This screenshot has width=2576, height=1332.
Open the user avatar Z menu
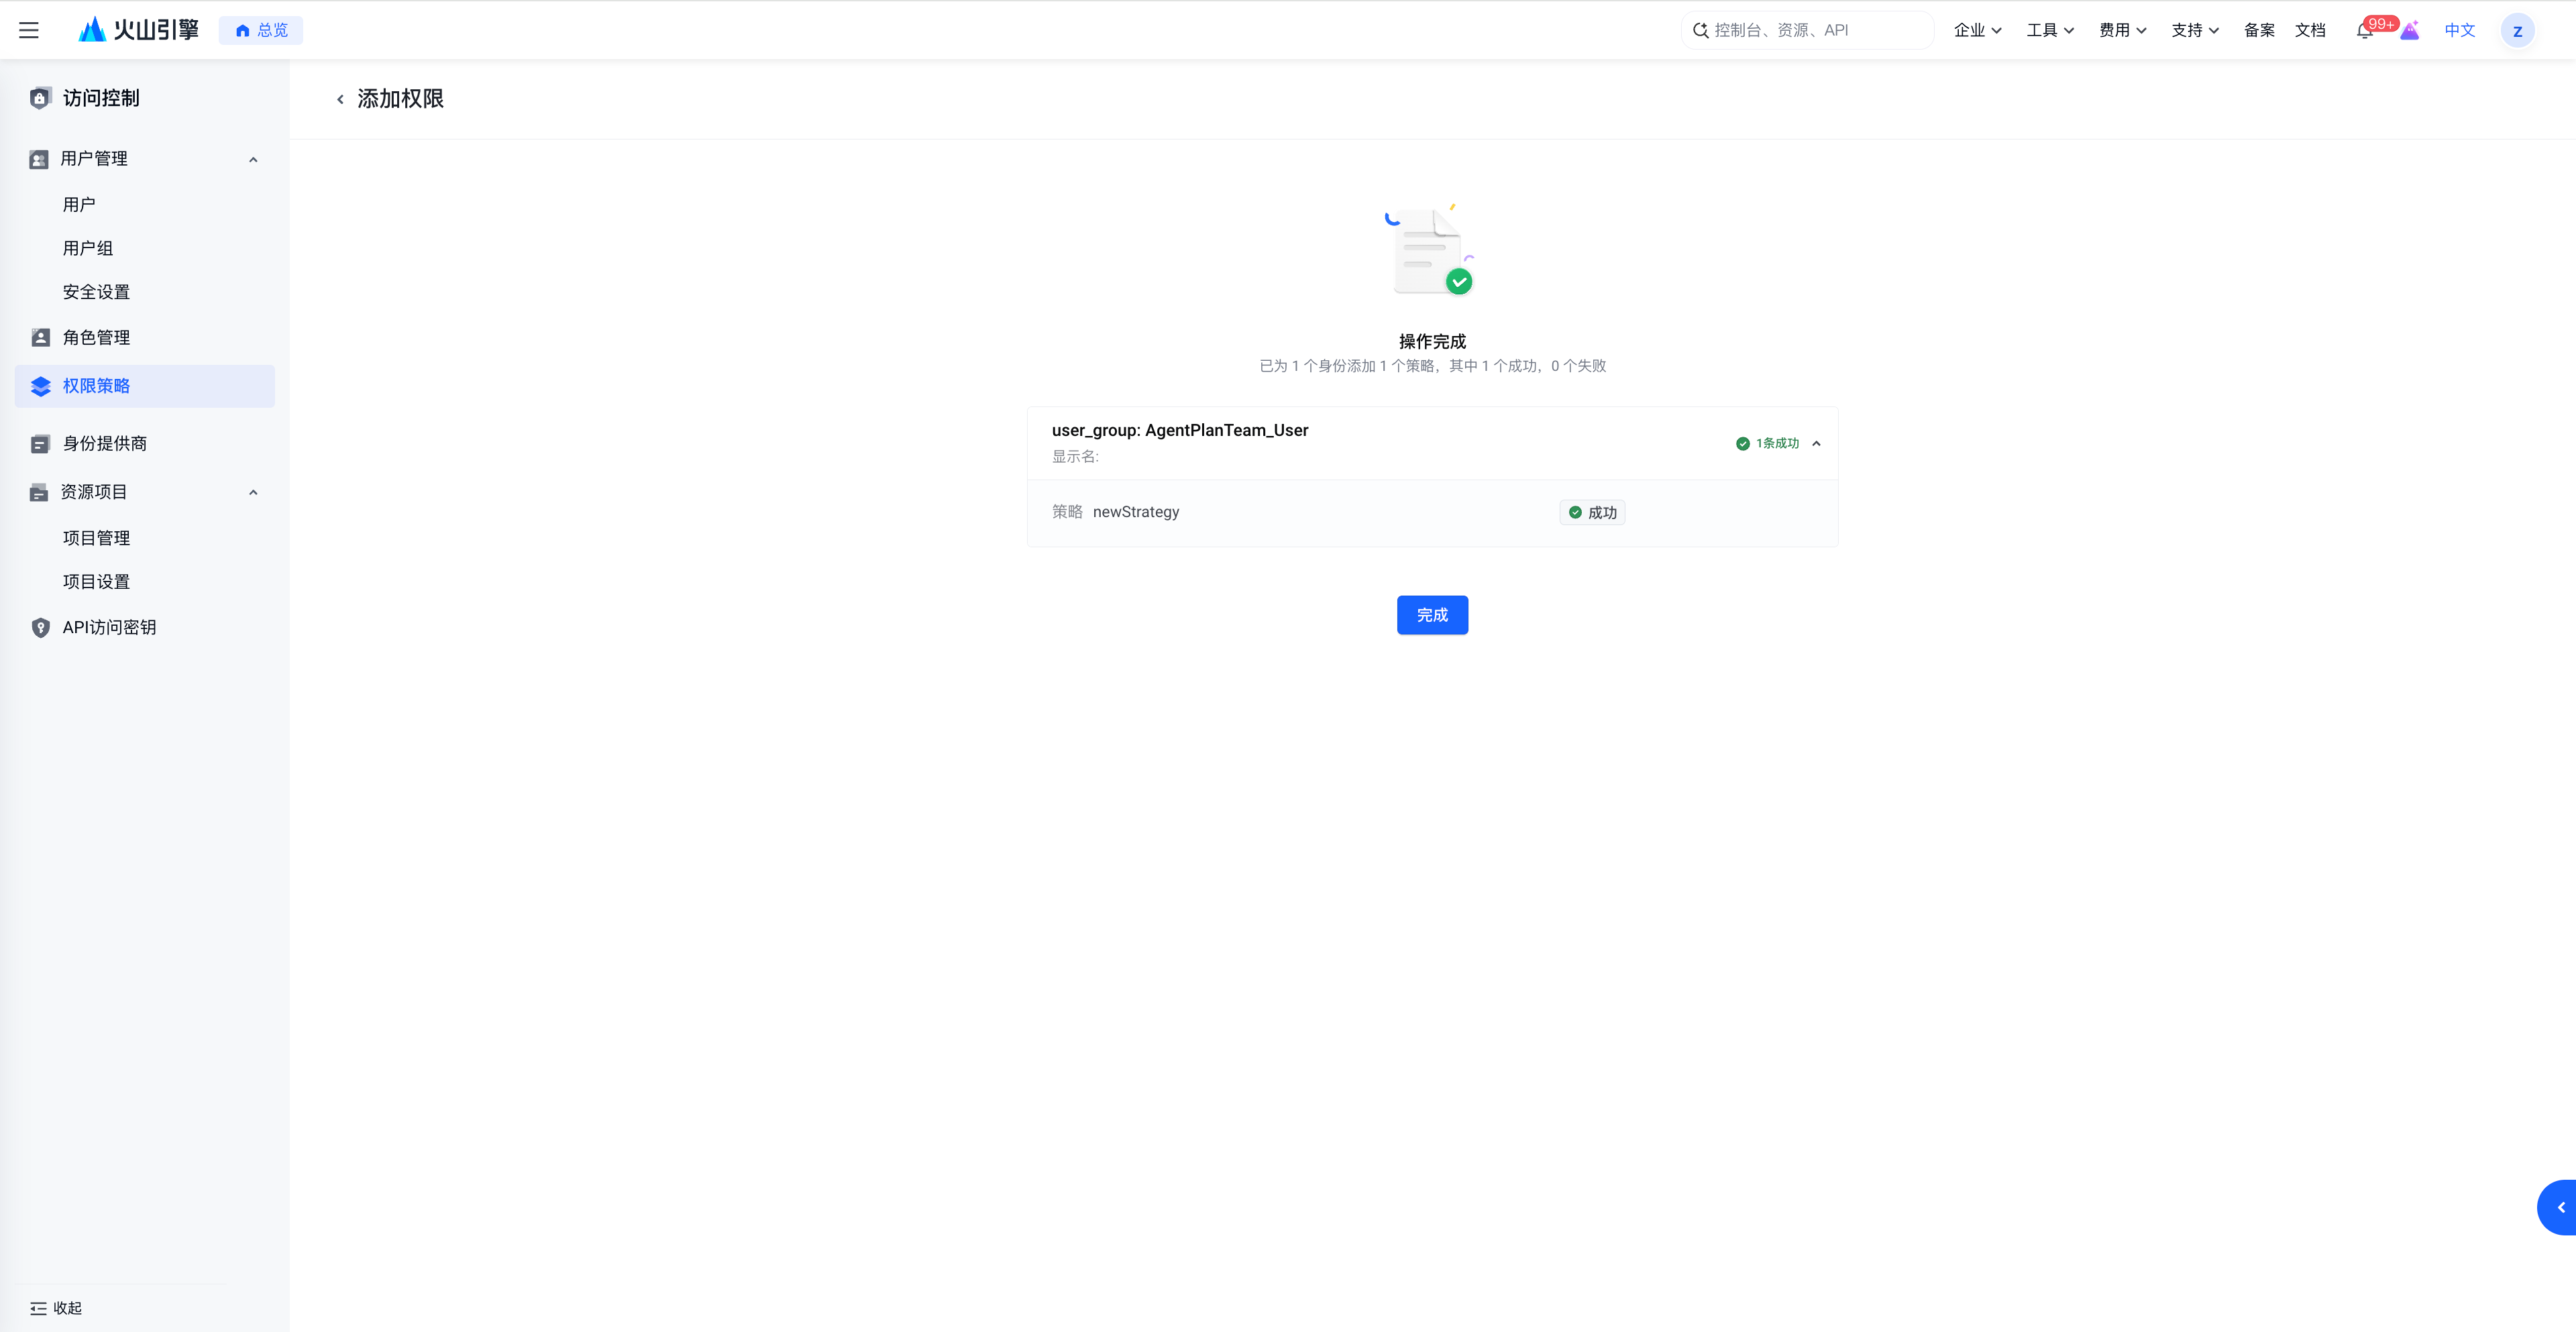tap(2517, 31)
